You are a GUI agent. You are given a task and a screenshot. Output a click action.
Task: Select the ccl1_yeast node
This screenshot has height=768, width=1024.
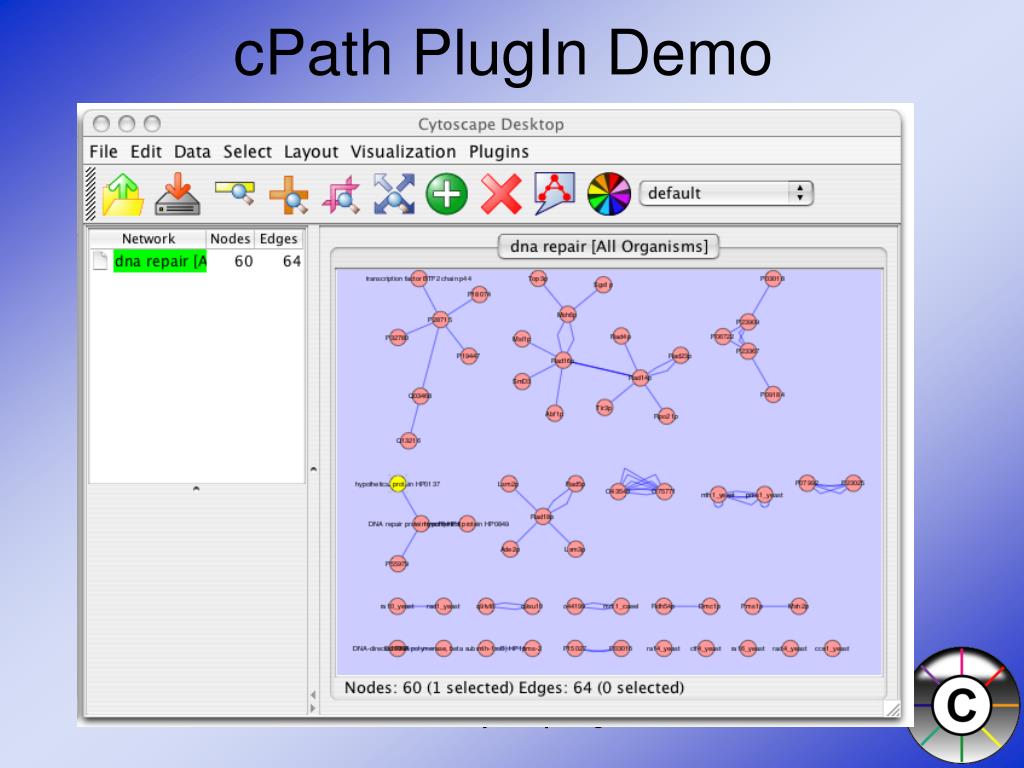coord(832,648)
